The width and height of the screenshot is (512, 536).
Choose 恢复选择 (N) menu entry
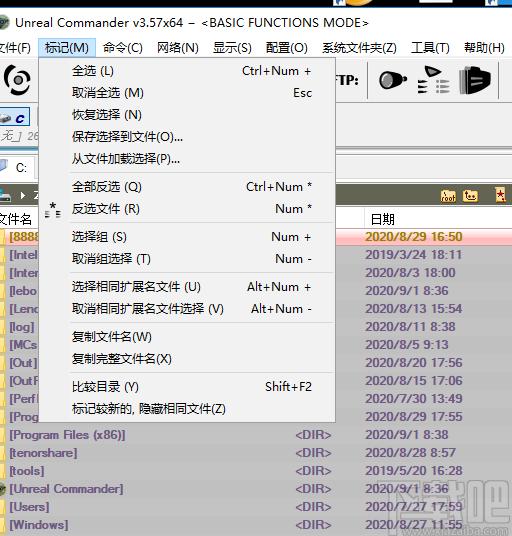(x=187, y=115)
